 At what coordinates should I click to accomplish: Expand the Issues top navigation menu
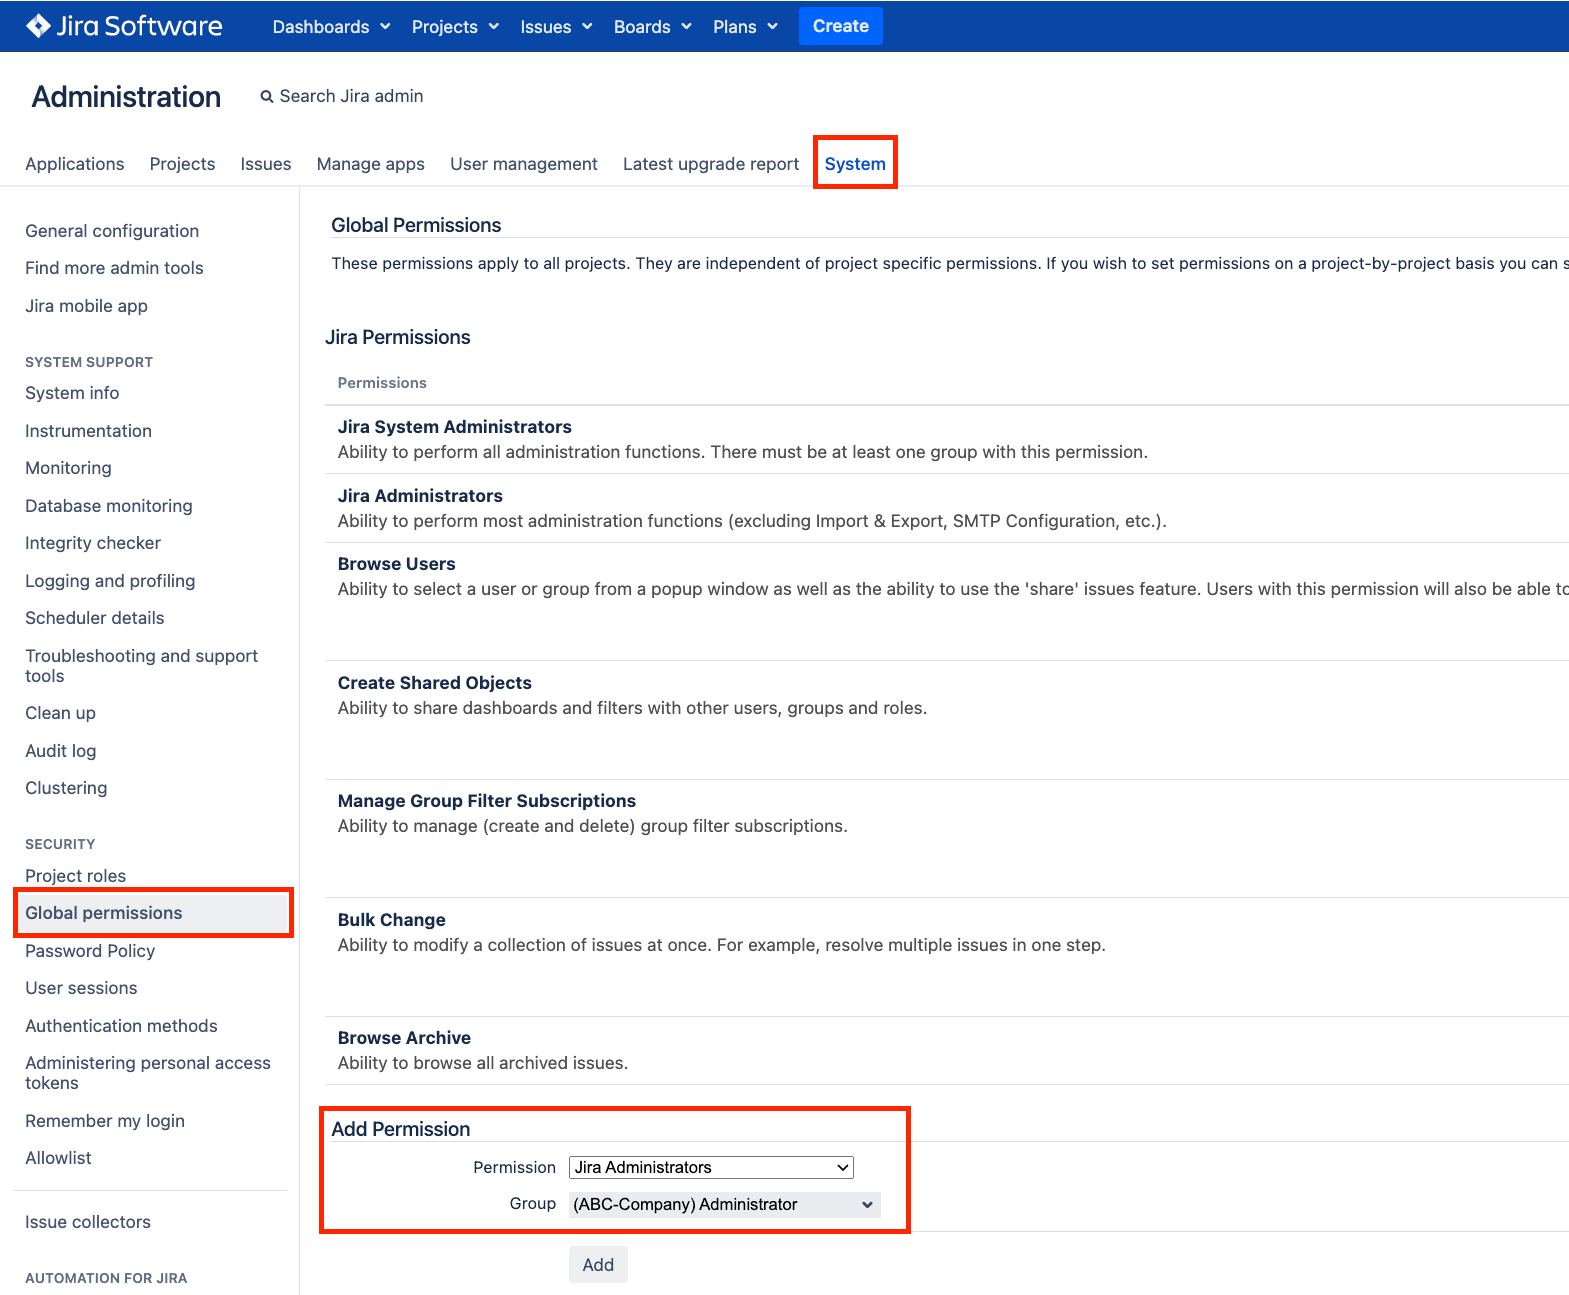pyautogui.click(x=556, y=27)
